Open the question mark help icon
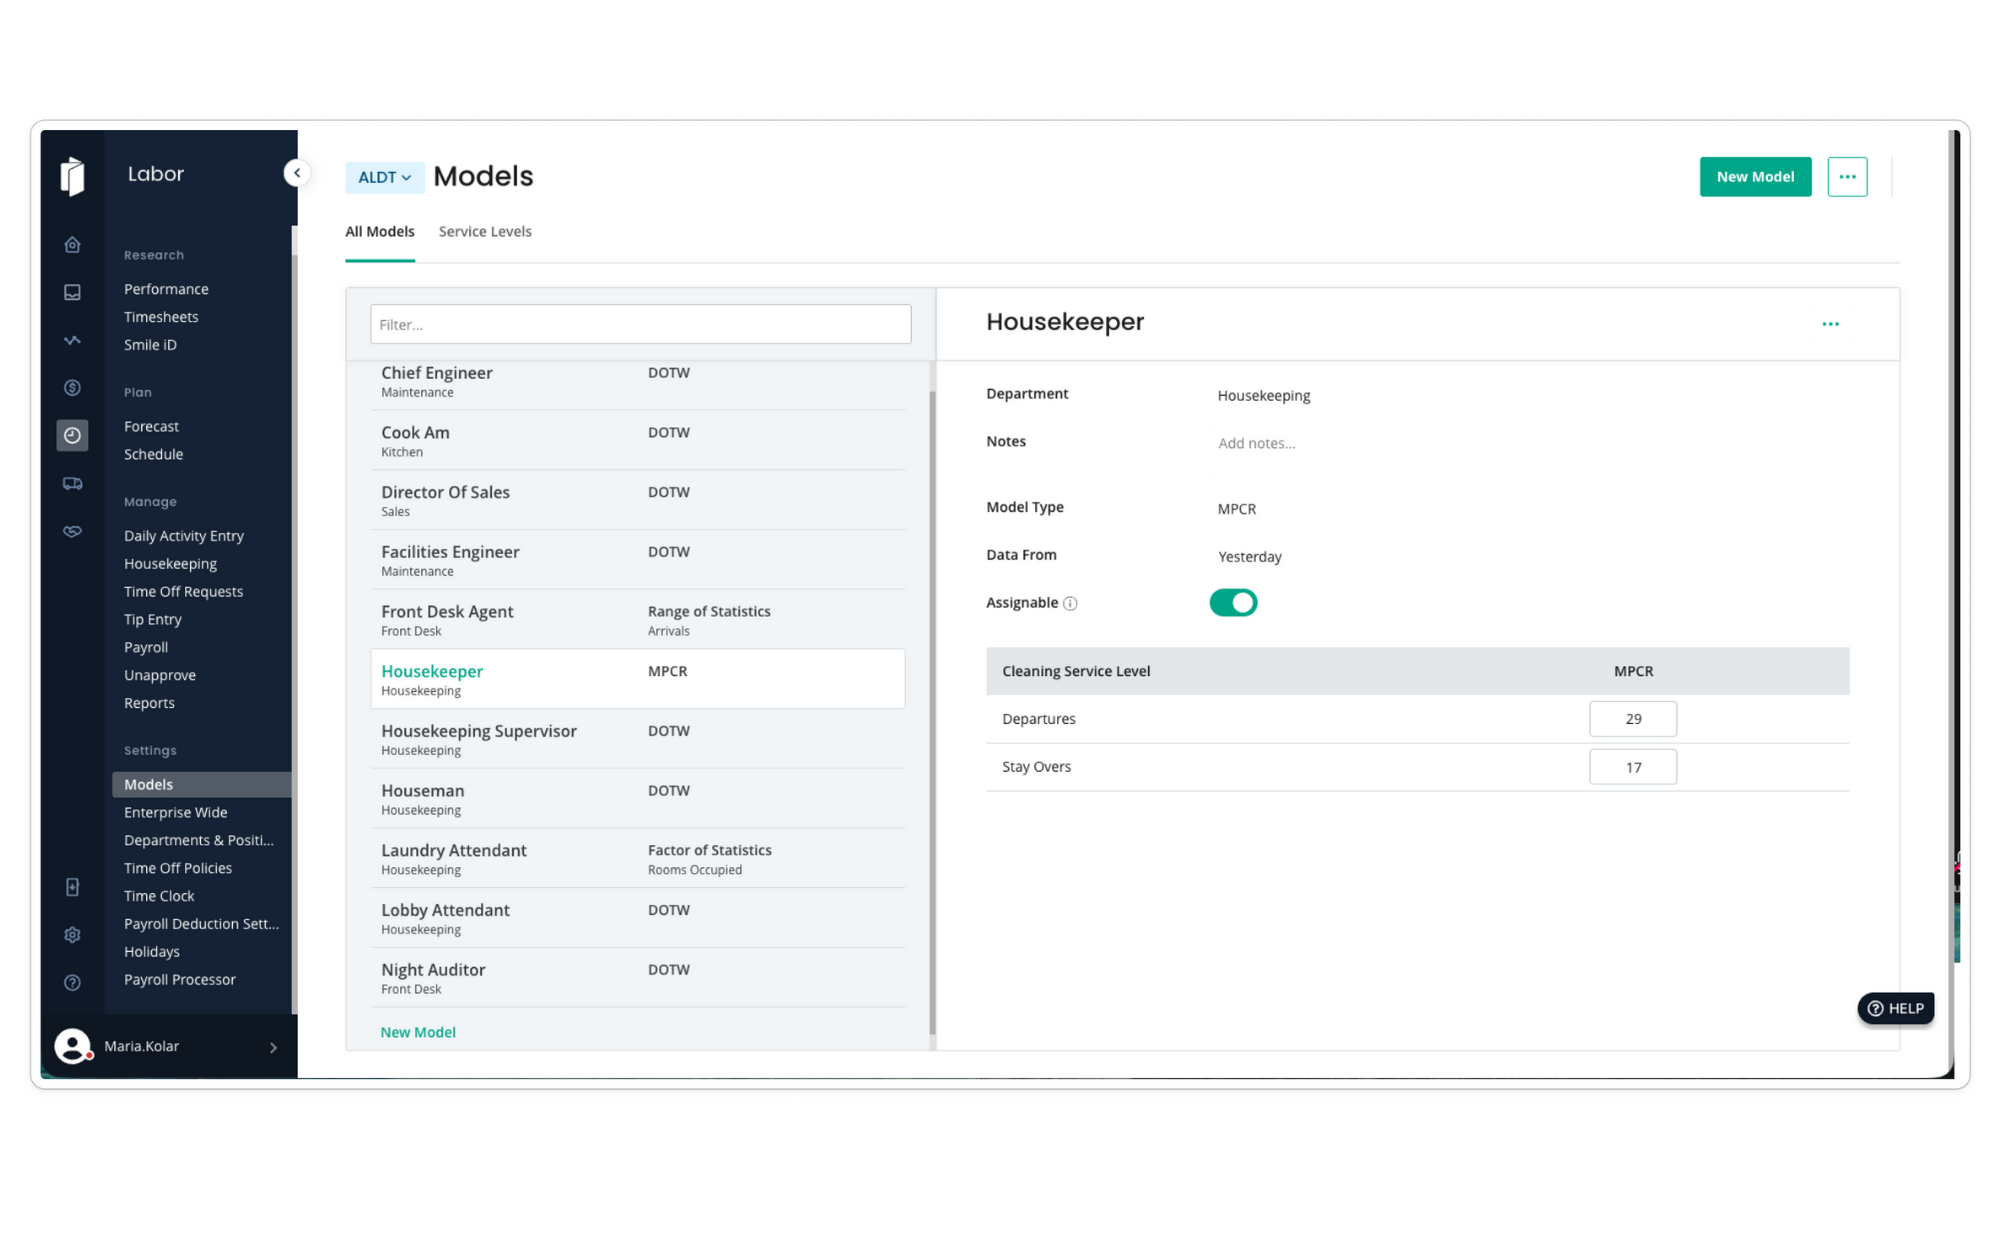Screen dimensions: 2000x1250 (x=72, y=983)
